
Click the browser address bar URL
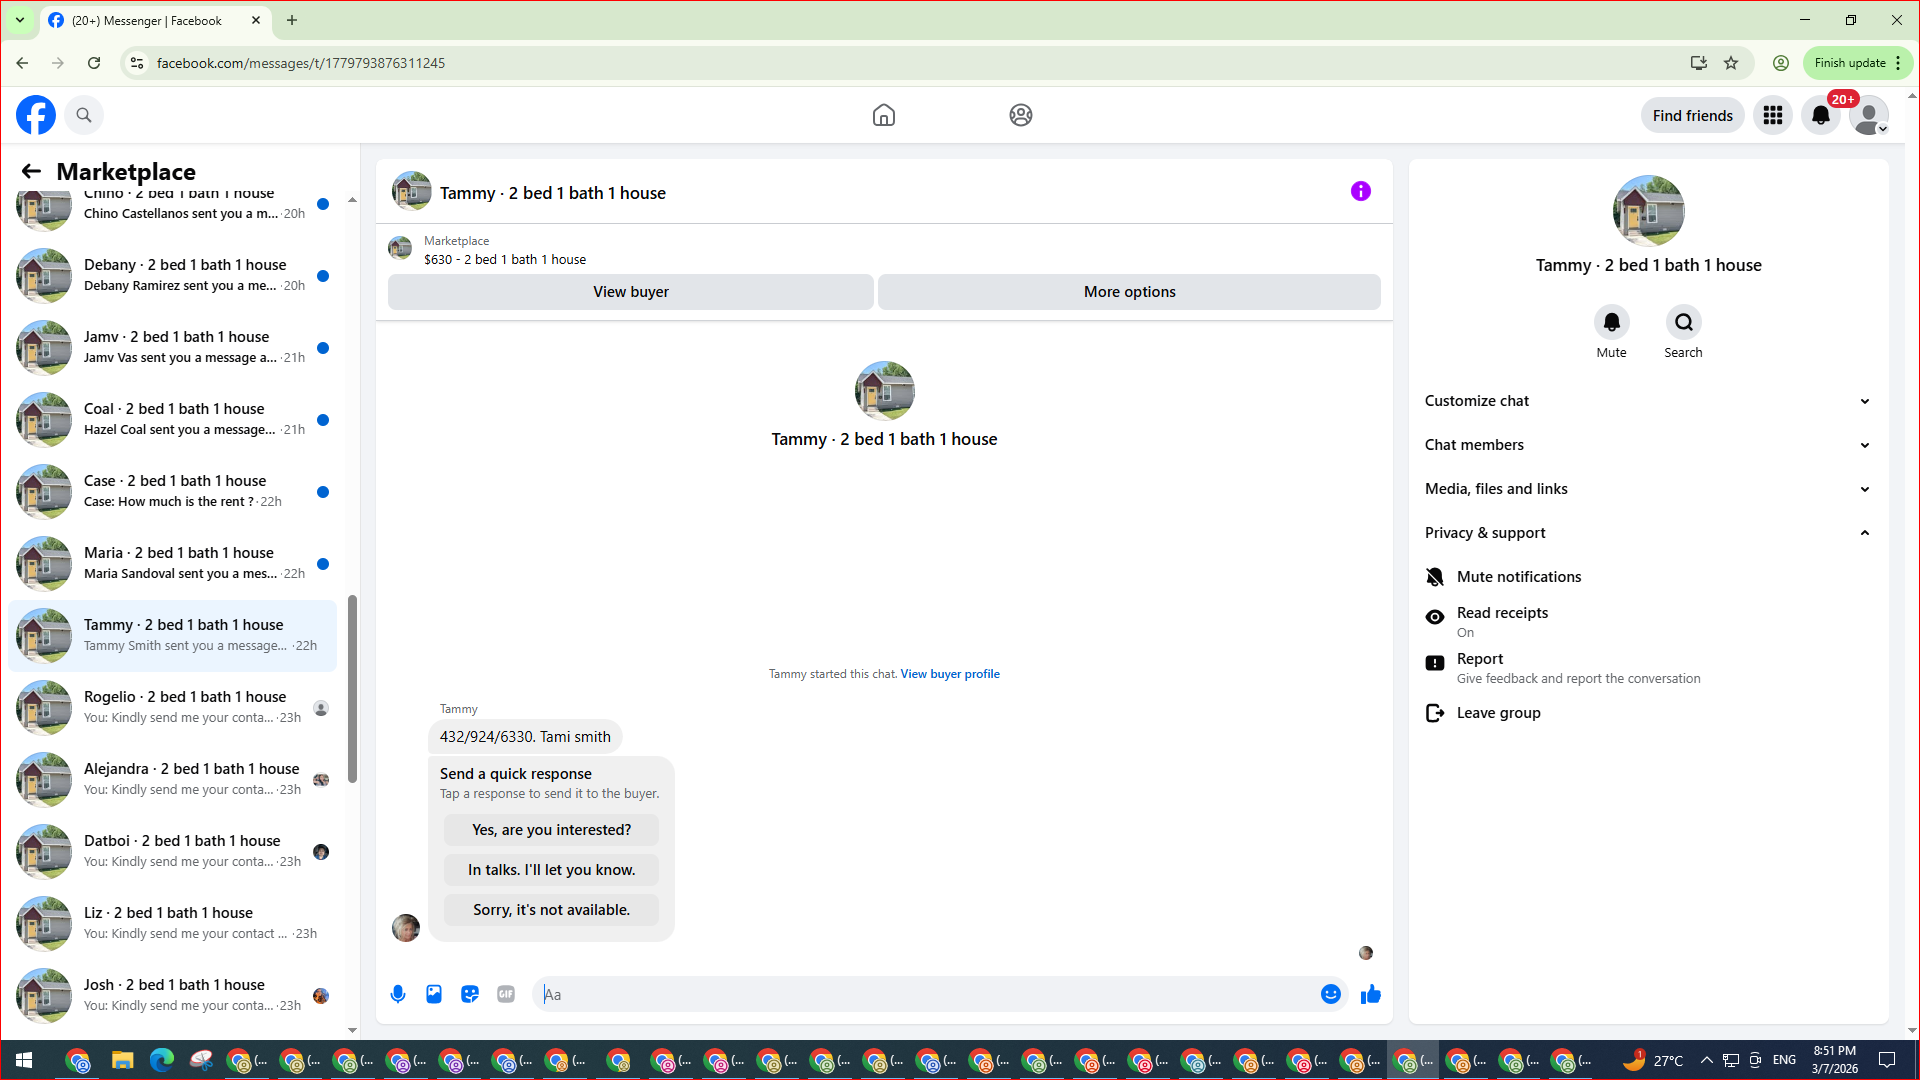tap(301, 63)
